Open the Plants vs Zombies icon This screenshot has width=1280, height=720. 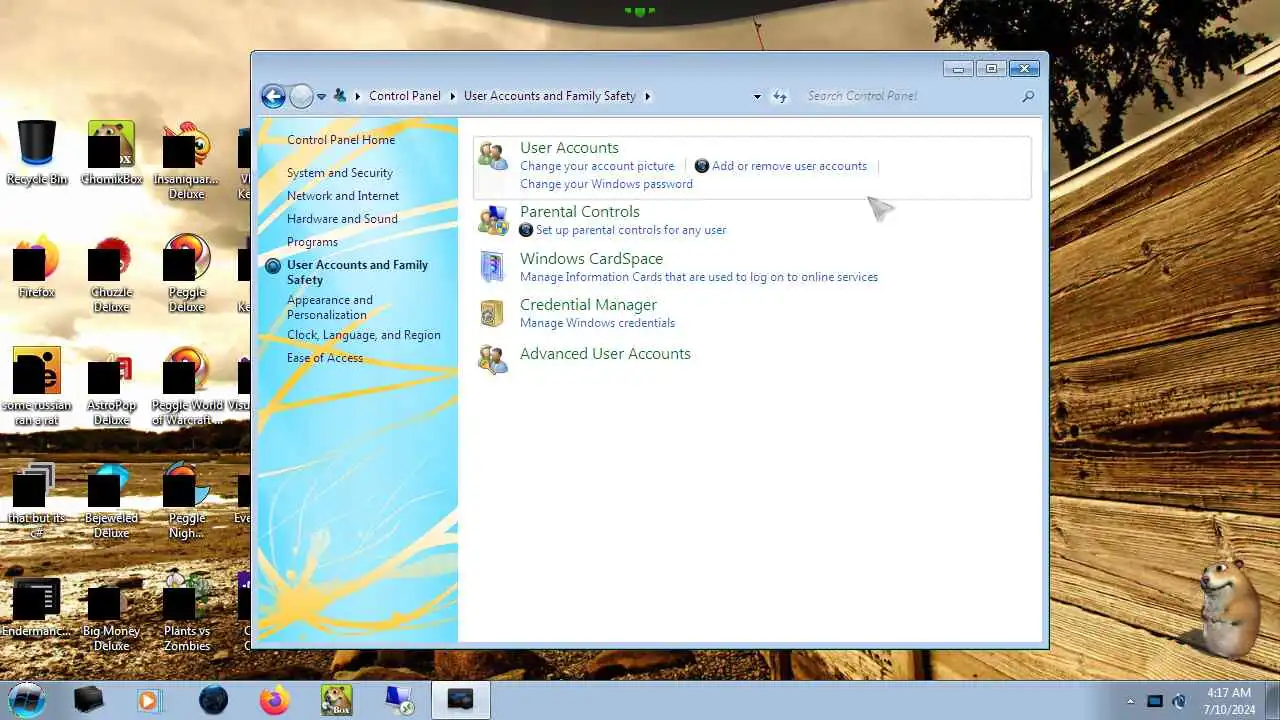(x=186, y=597)
